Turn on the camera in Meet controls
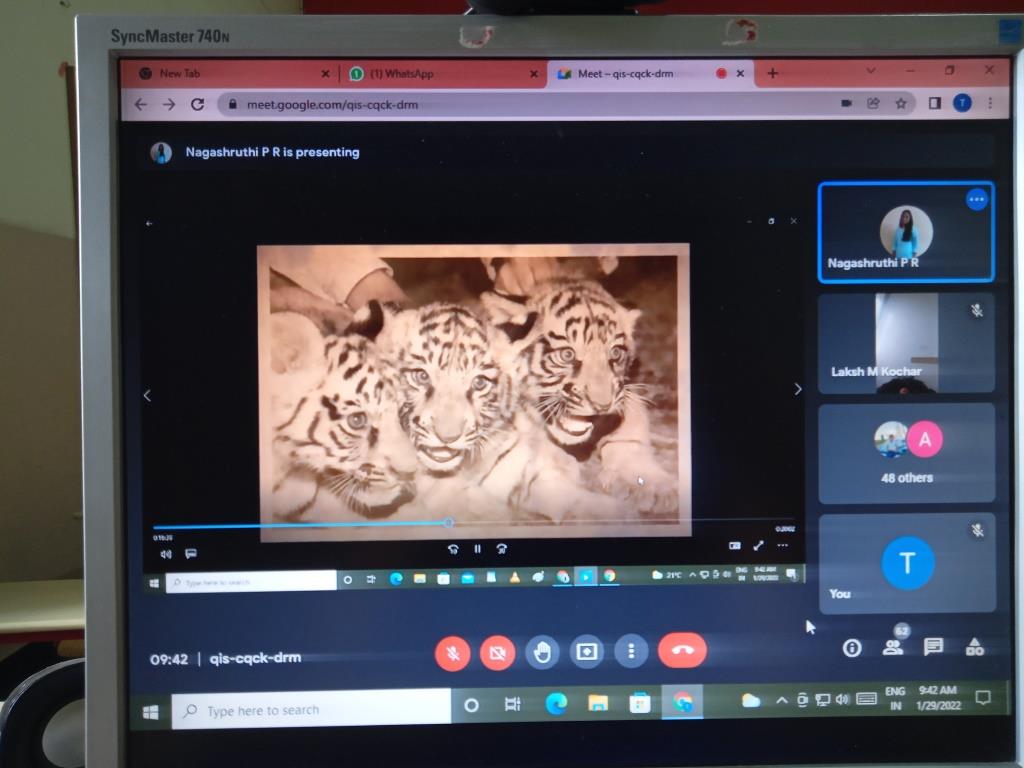This screenshot has height=768, width=1024. [498, 652]
